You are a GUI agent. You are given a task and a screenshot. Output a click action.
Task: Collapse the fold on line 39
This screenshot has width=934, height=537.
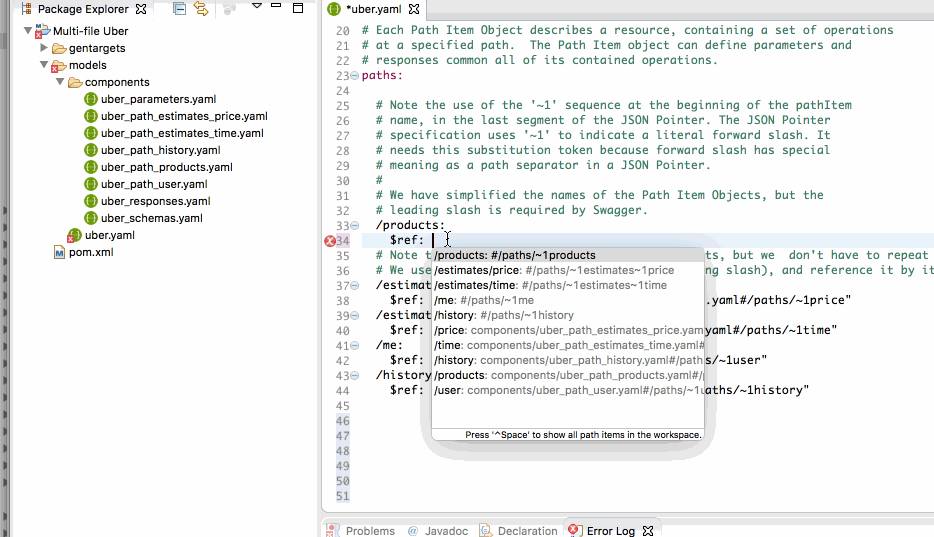(354, 316)
